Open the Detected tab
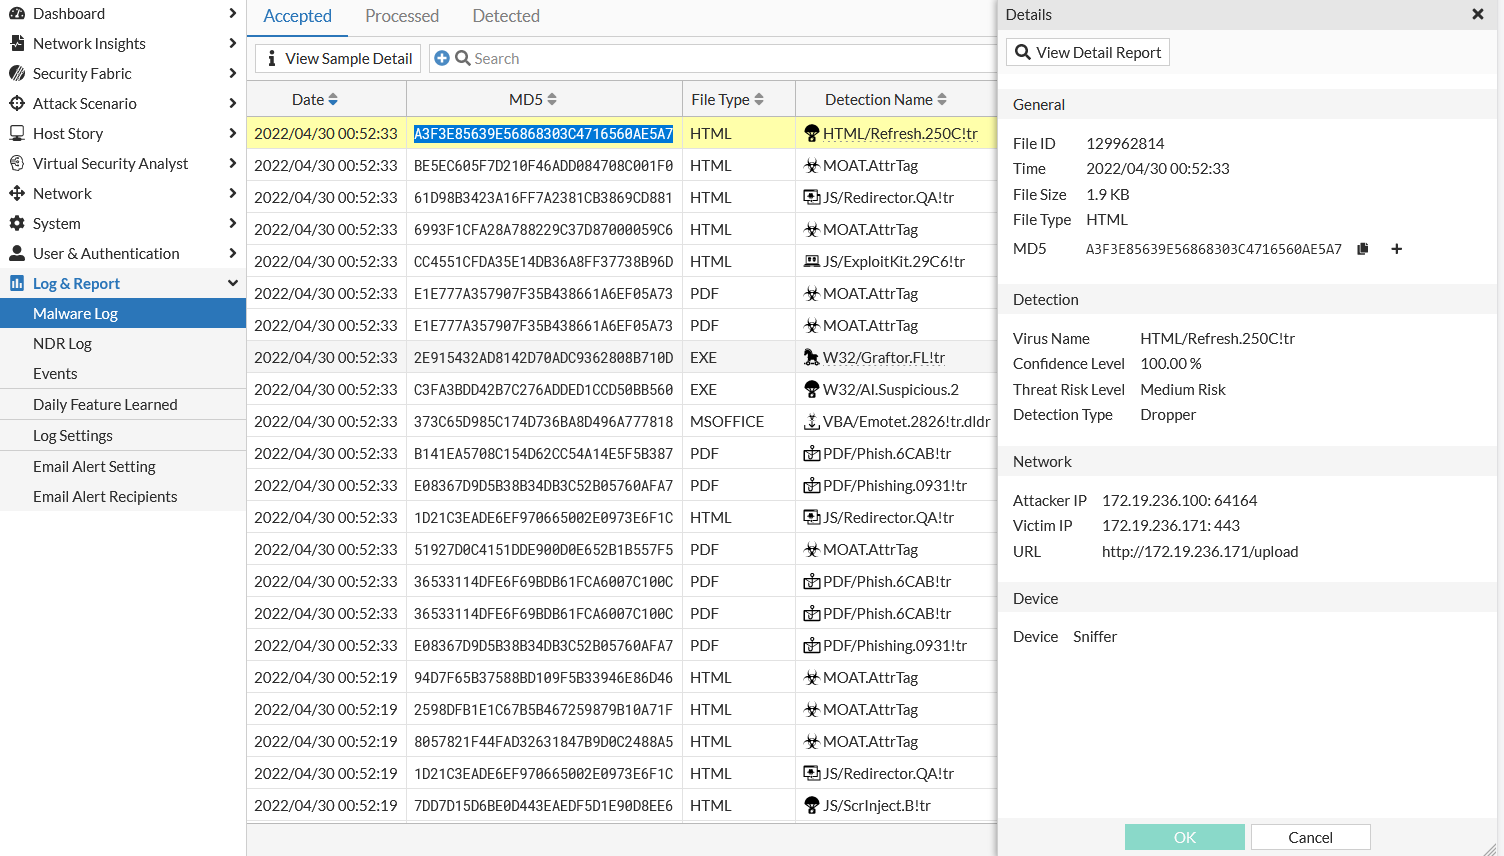 [505, 16]
